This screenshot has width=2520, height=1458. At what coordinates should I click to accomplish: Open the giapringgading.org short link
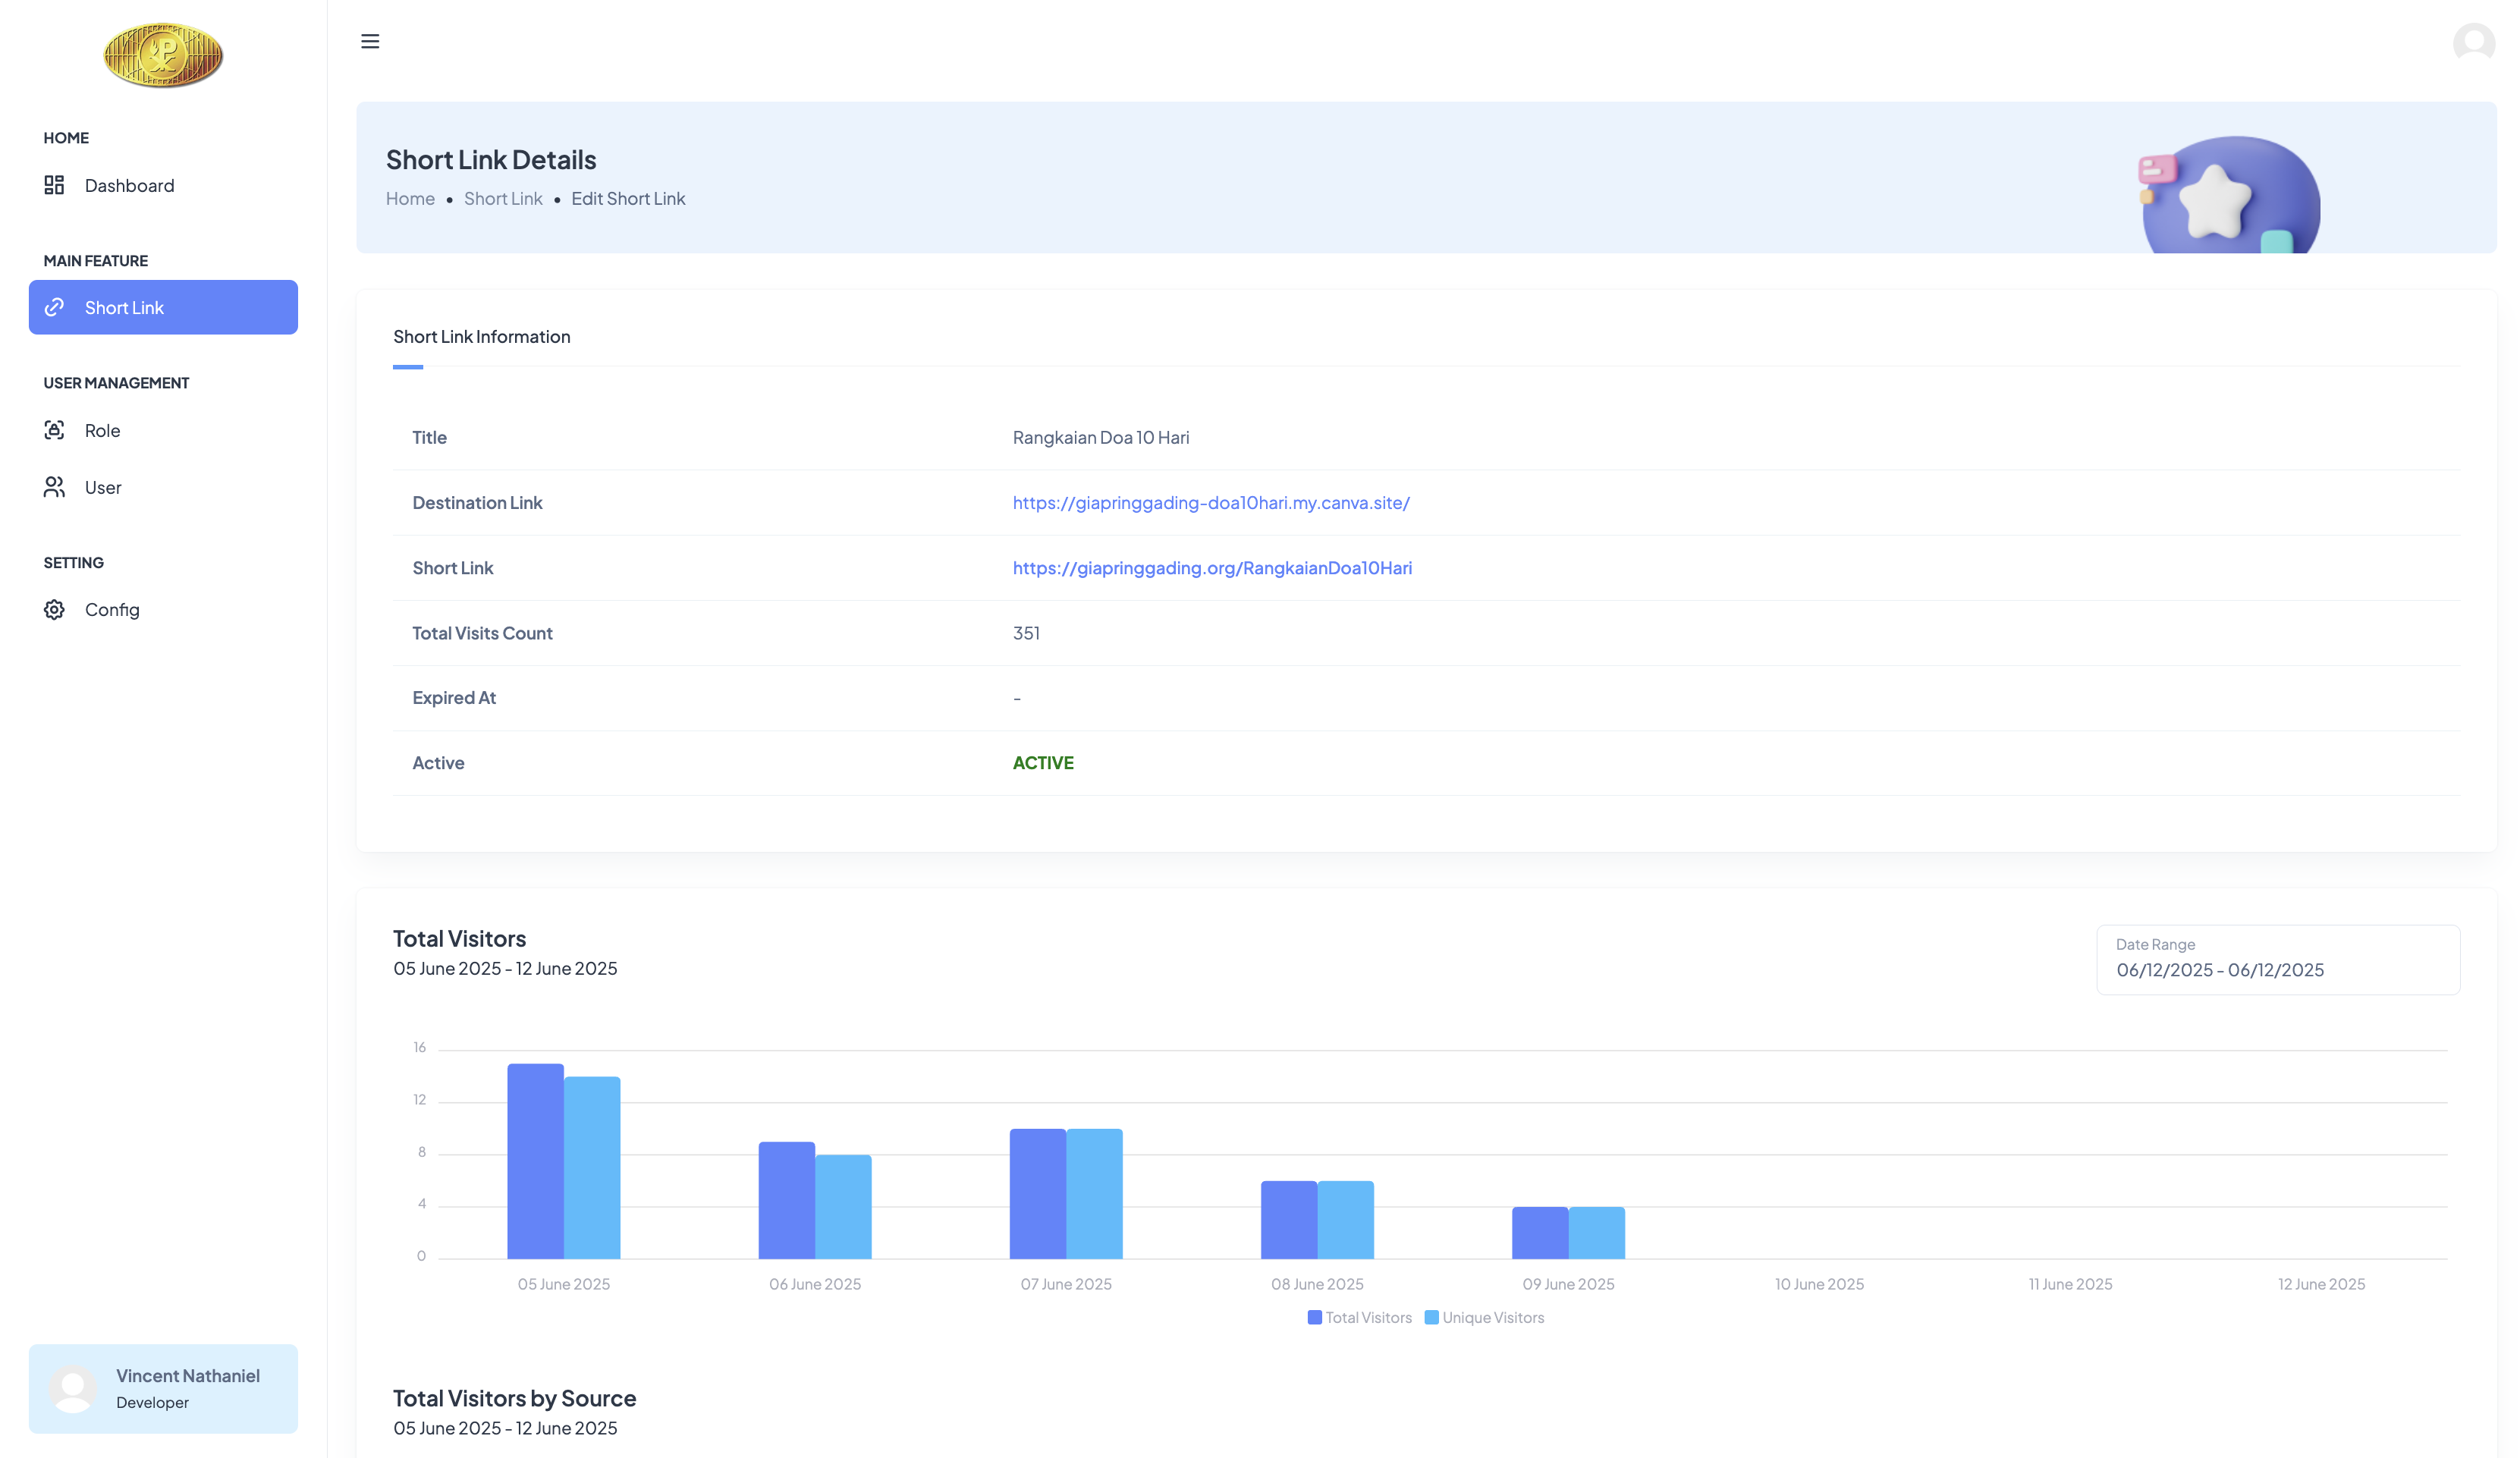point(1212,567)
